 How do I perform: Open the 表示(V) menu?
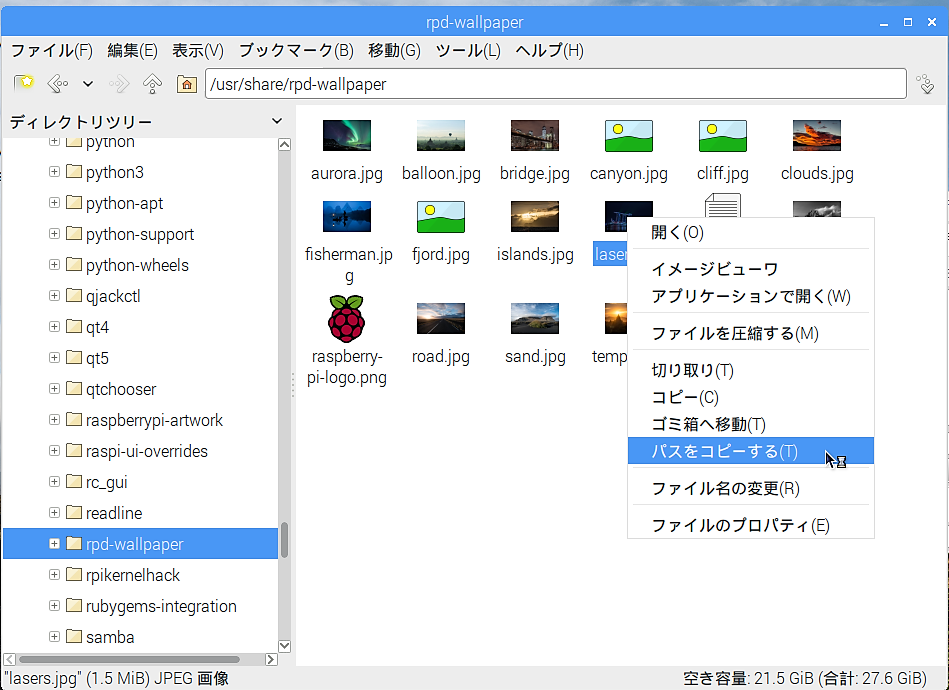click(x=198, y=50)
